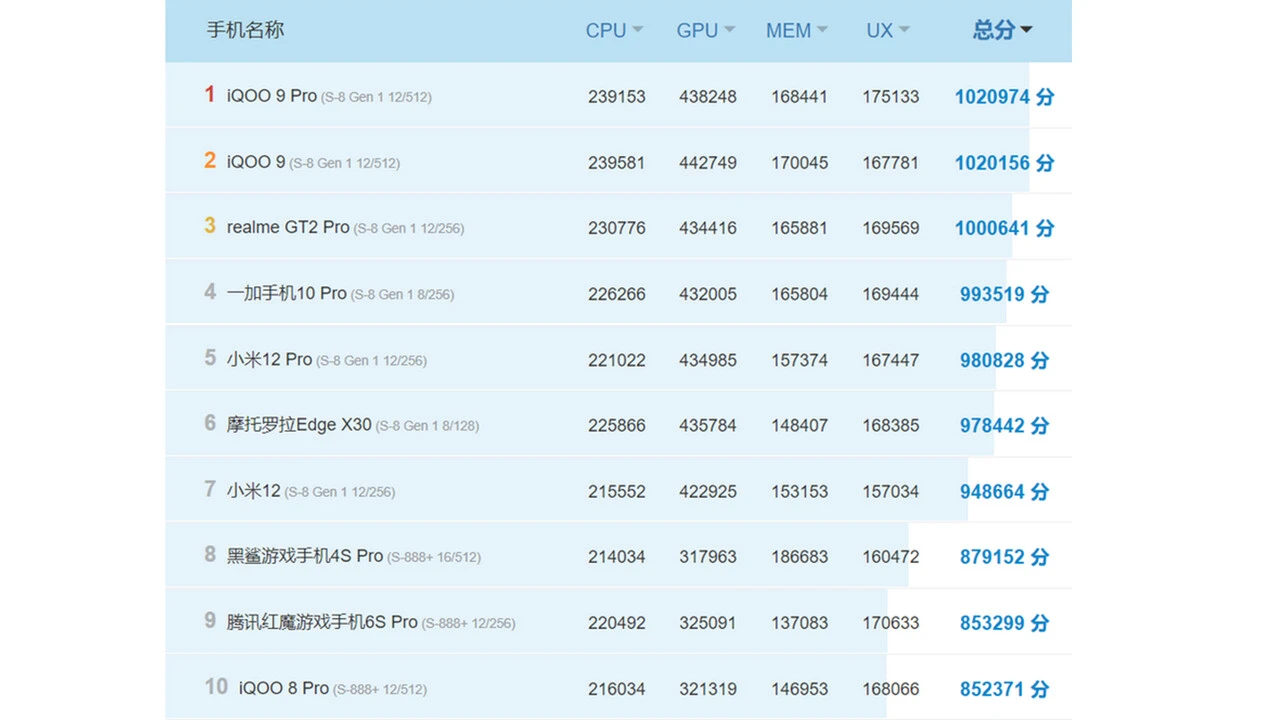The width and height of the screenshot is (1280, 720).
Task: Click the 总分 total score sort arrow
Action: (1026, 30)
